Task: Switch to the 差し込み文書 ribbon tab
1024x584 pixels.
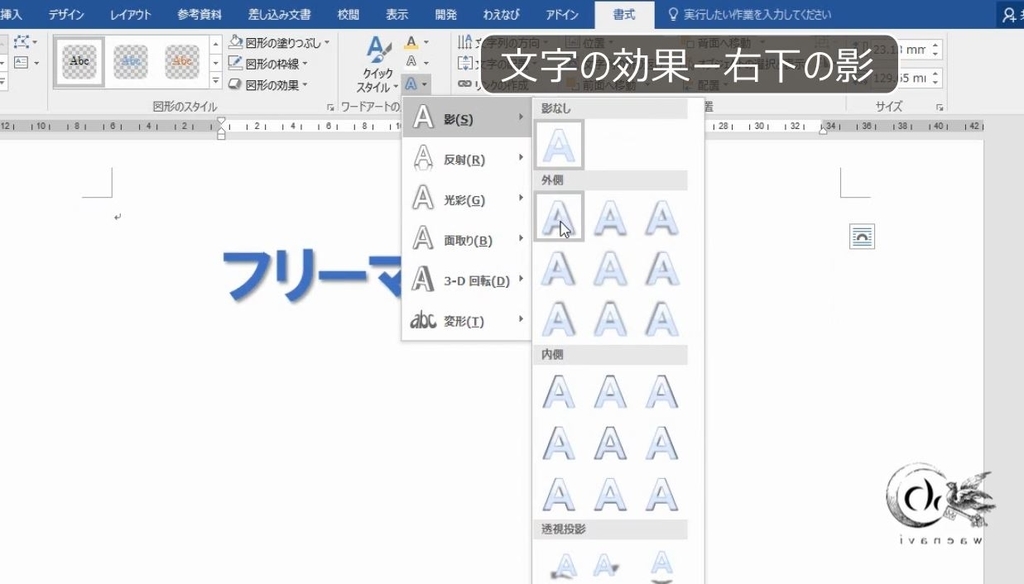Action: pos(279,14)
